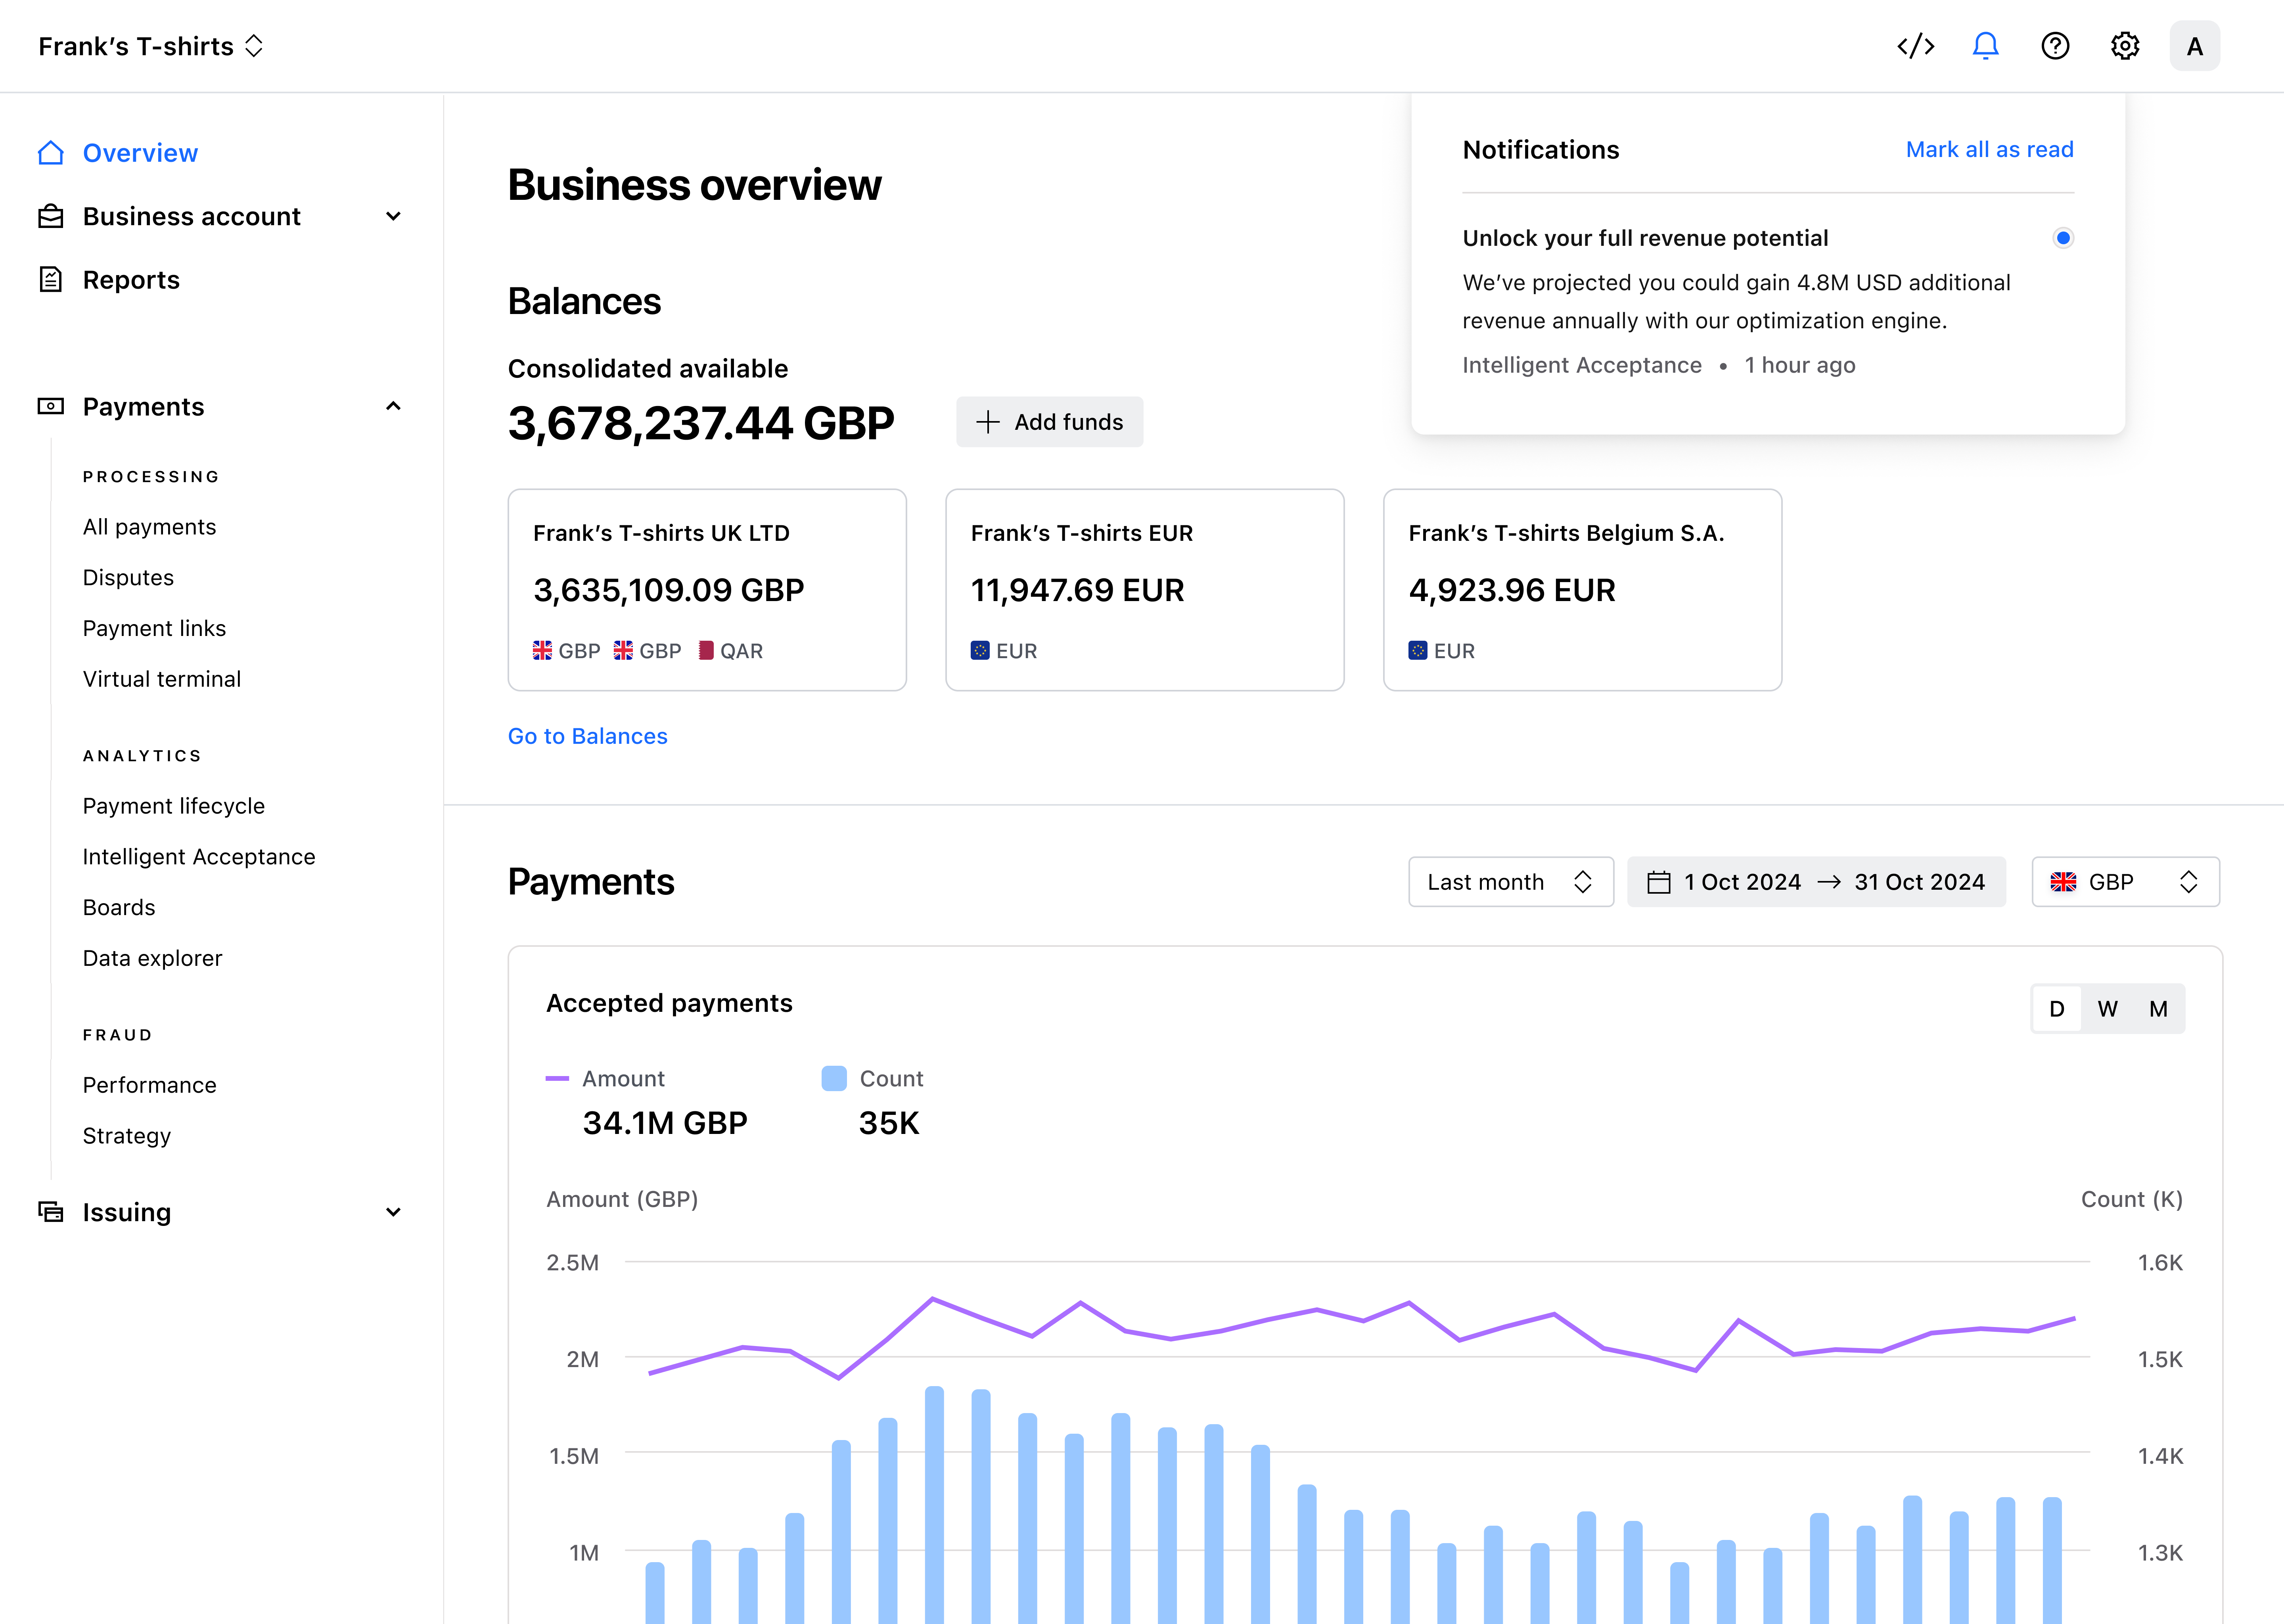
Task: Switch chart to daily view D
Action: (2057, 1009)
